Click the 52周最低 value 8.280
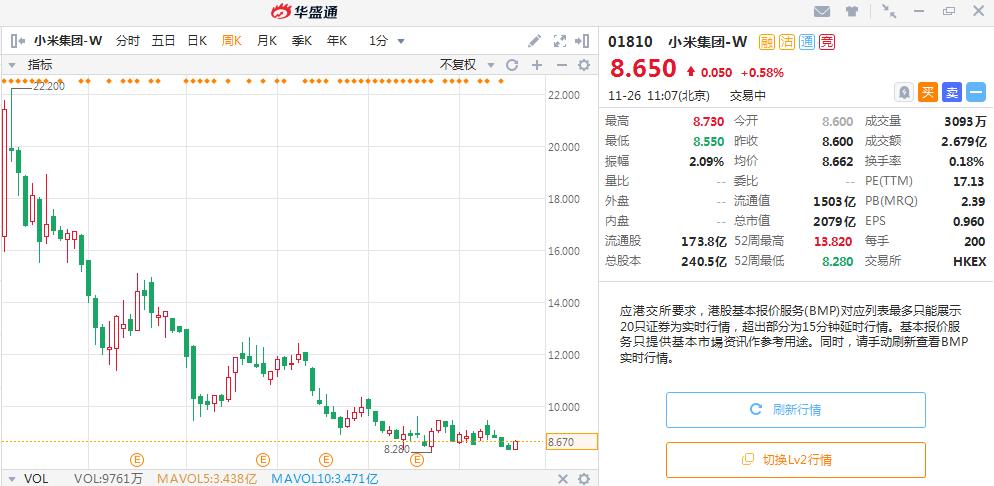This screenshot has width=994, height=486. [x=836, y=261]
